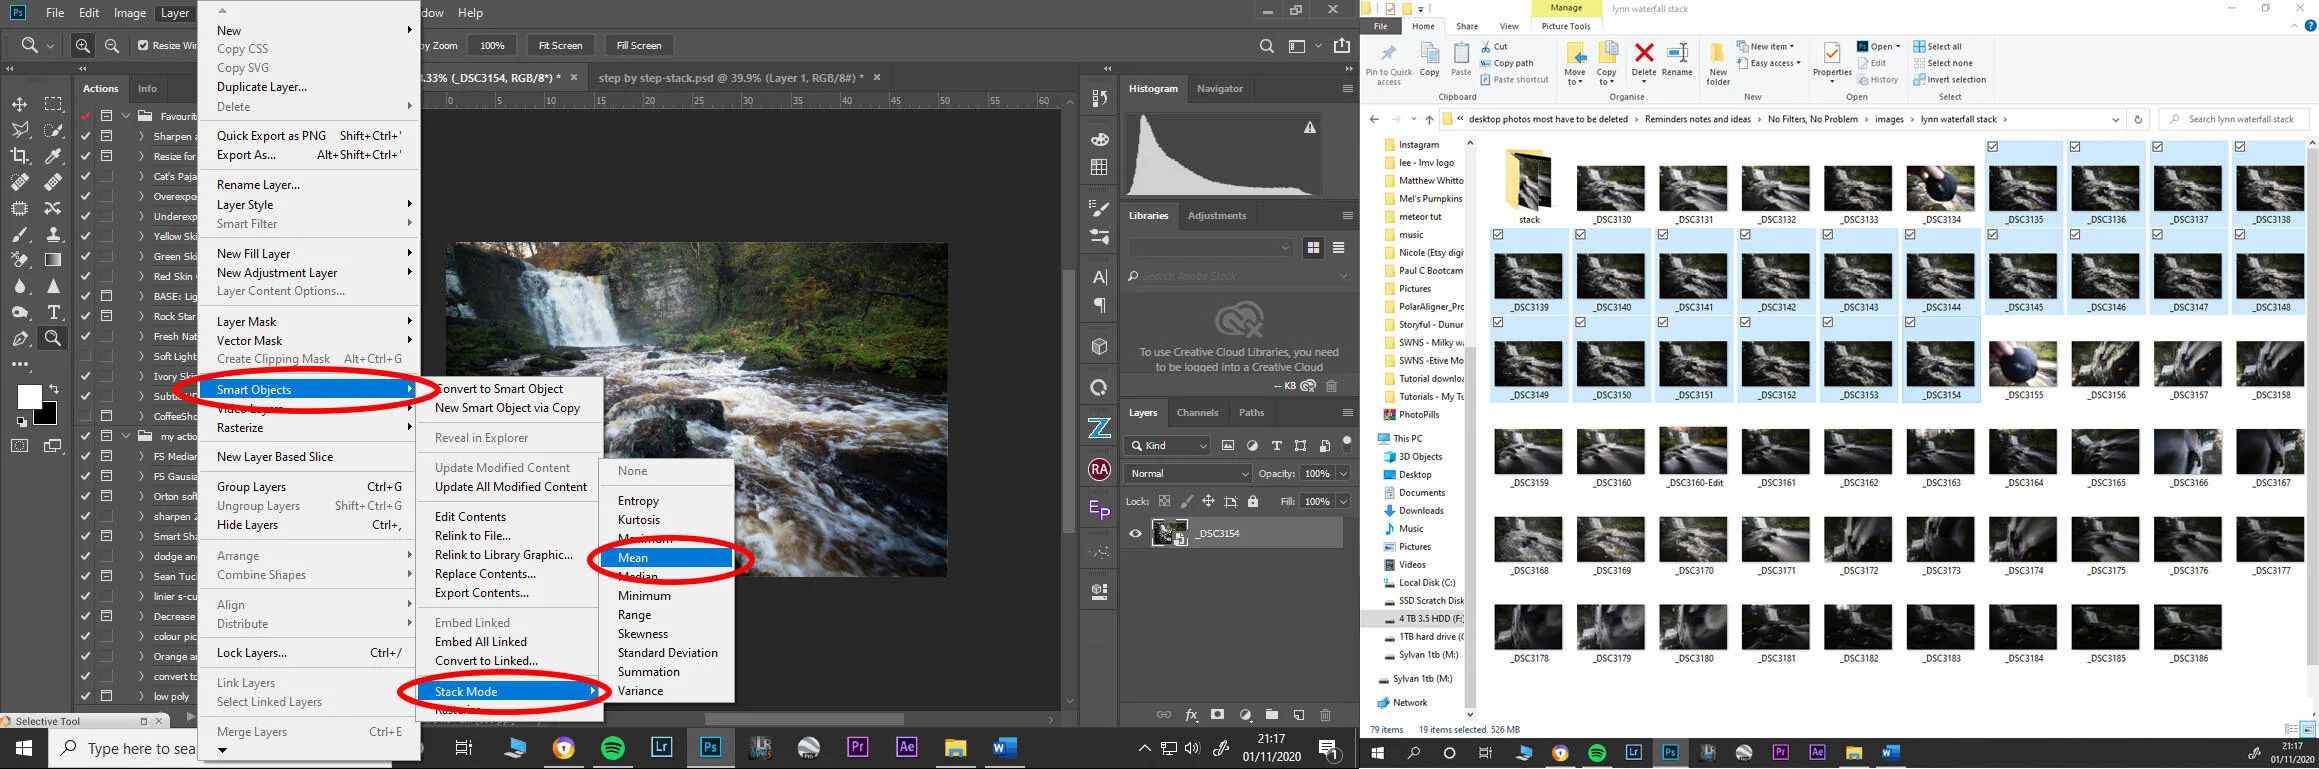Click the foreground white color swatch

28,396
